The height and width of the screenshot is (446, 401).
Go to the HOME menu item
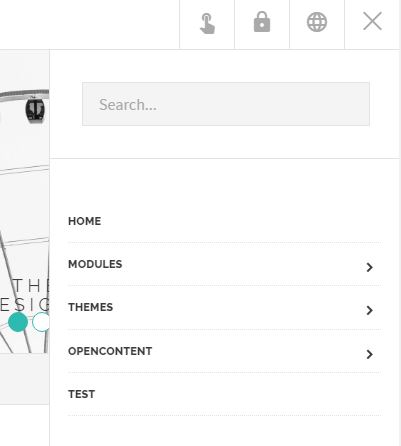(x=84, y=221)
